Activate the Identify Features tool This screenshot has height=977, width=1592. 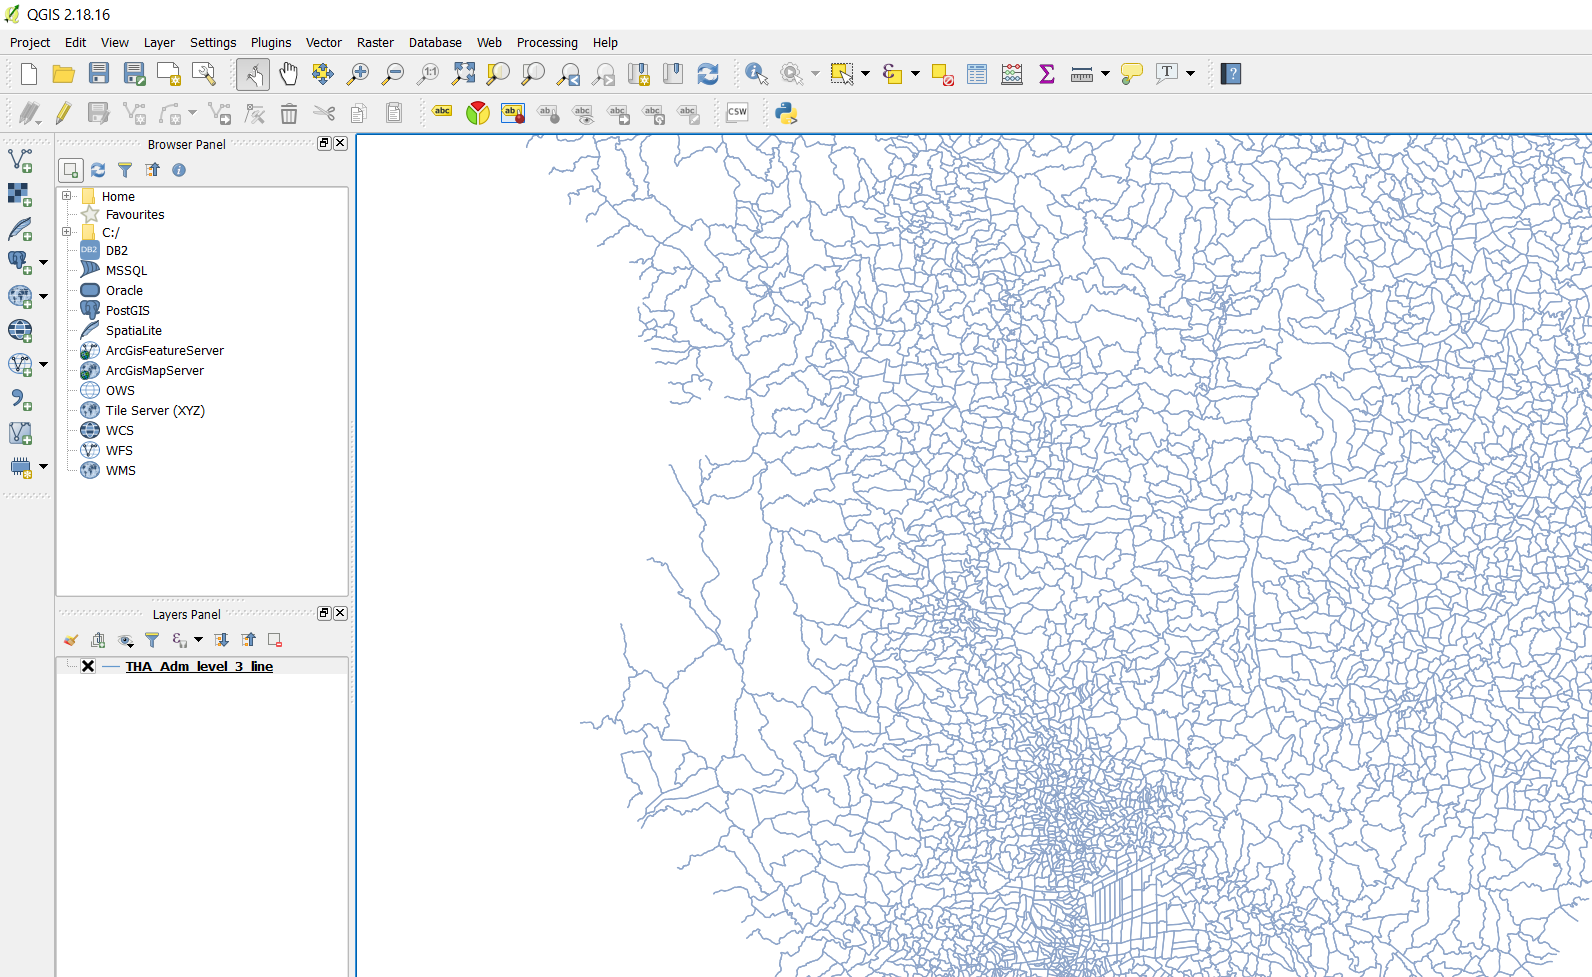tap(756, 74)
